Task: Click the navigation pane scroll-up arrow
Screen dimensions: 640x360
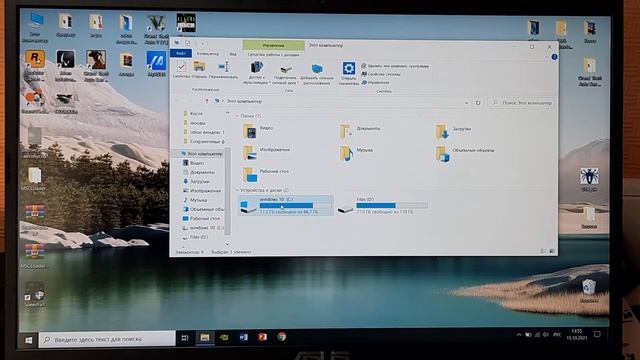Action: (228, 113)
